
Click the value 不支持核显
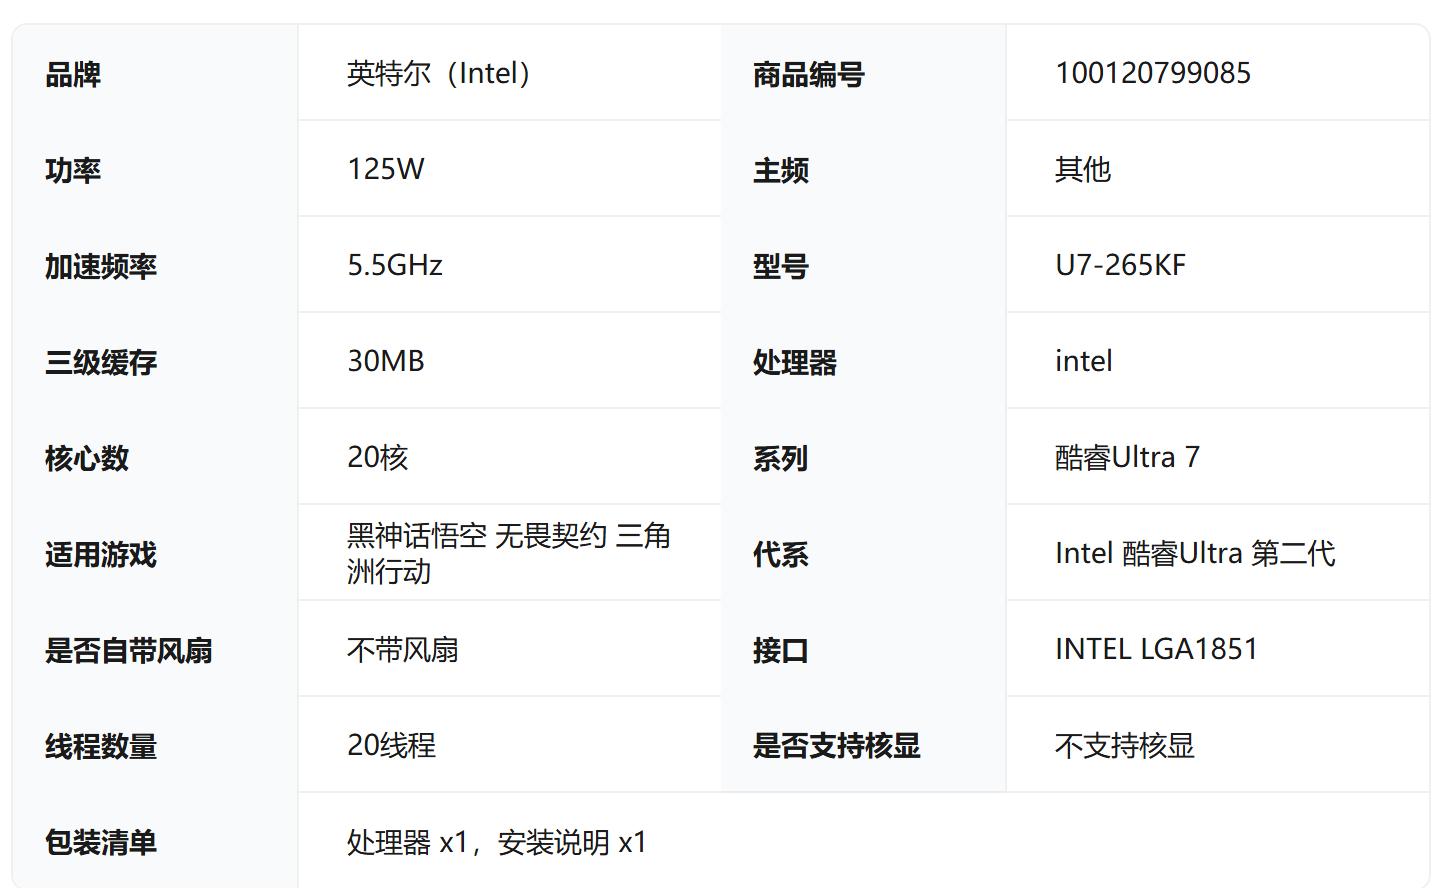[x=1124, y=746]
